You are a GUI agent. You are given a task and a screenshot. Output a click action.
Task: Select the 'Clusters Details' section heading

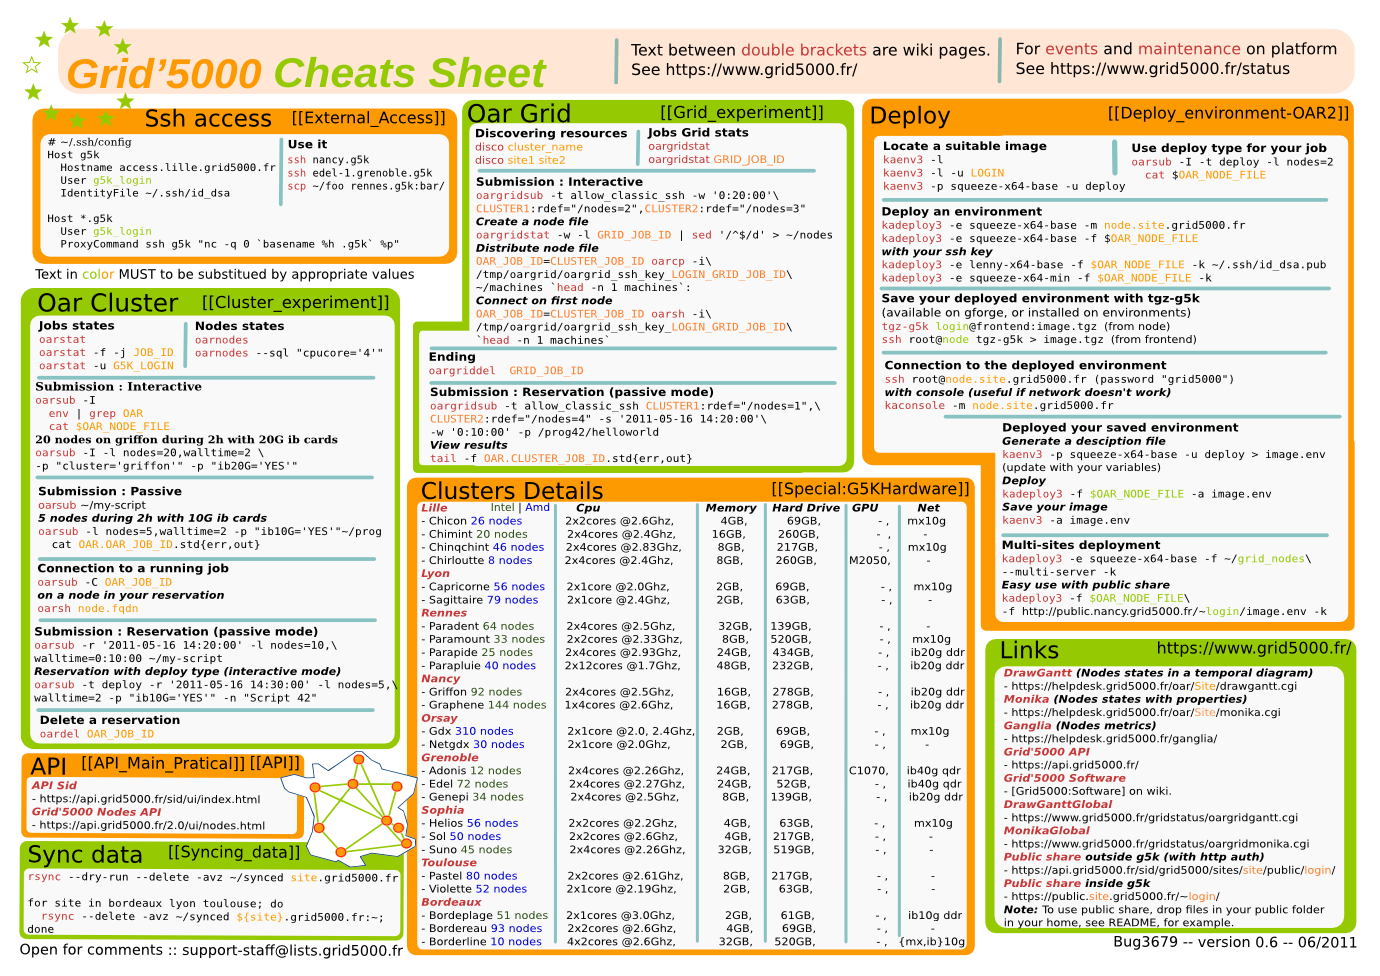(x=512, y=491)
